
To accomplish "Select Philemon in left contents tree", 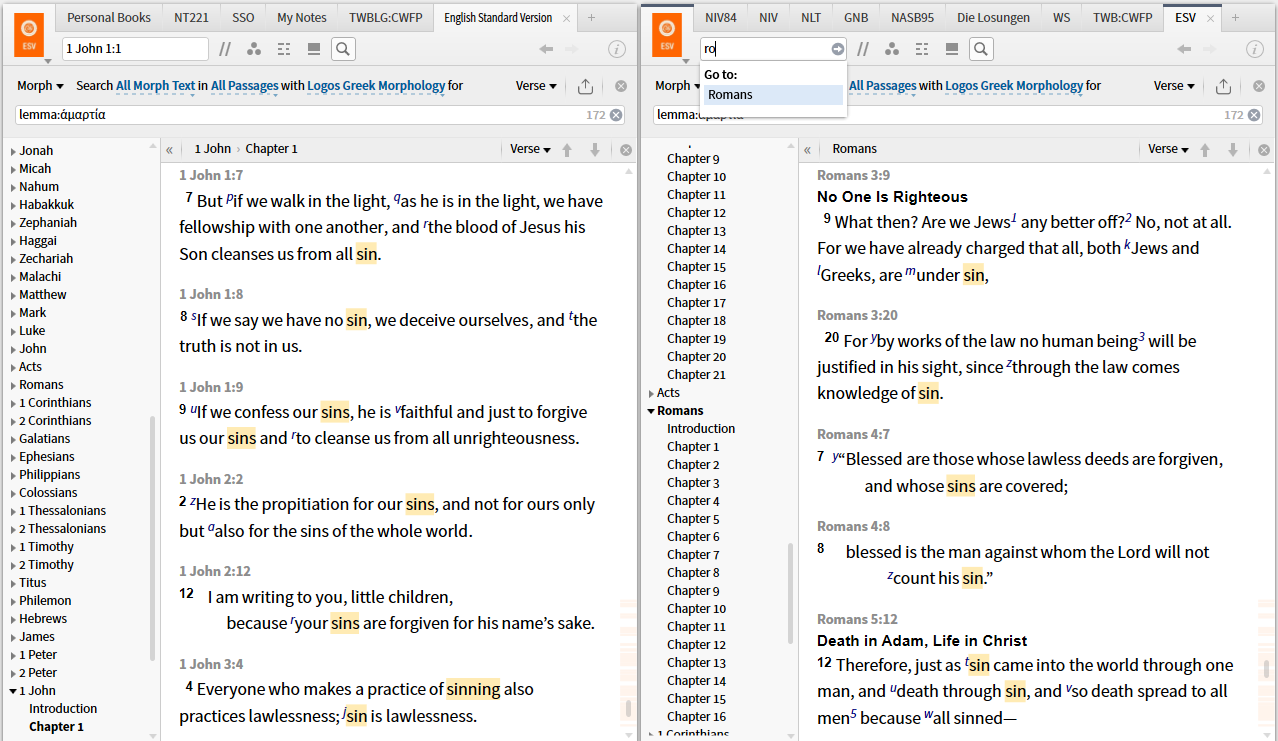I will [45, 601].
